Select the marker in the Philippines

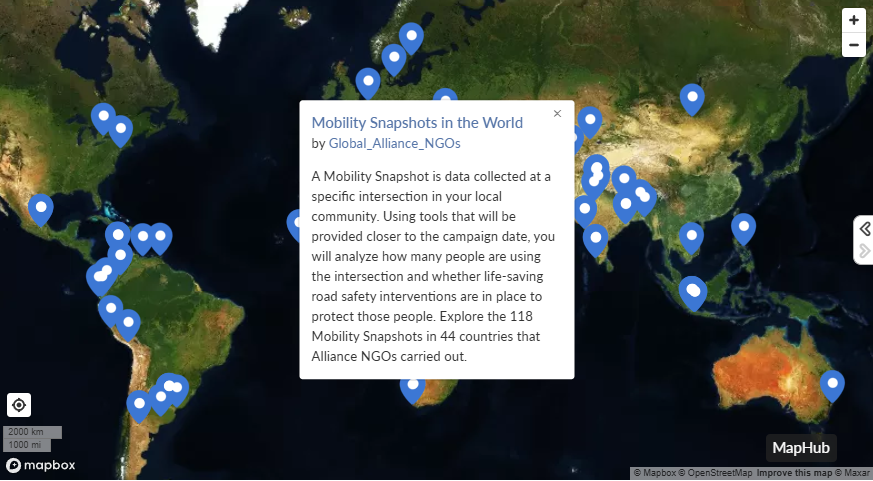[743, 227]
